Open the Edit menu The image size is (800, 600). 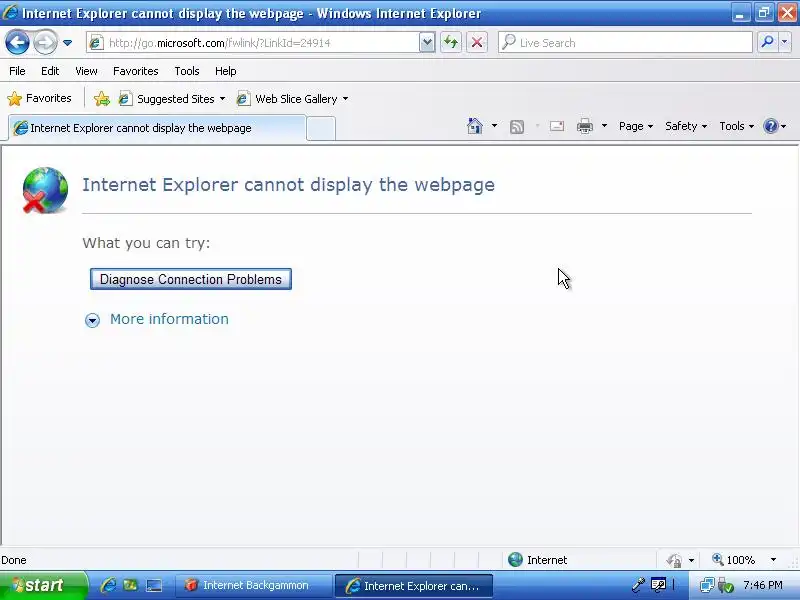click(50, 71)
